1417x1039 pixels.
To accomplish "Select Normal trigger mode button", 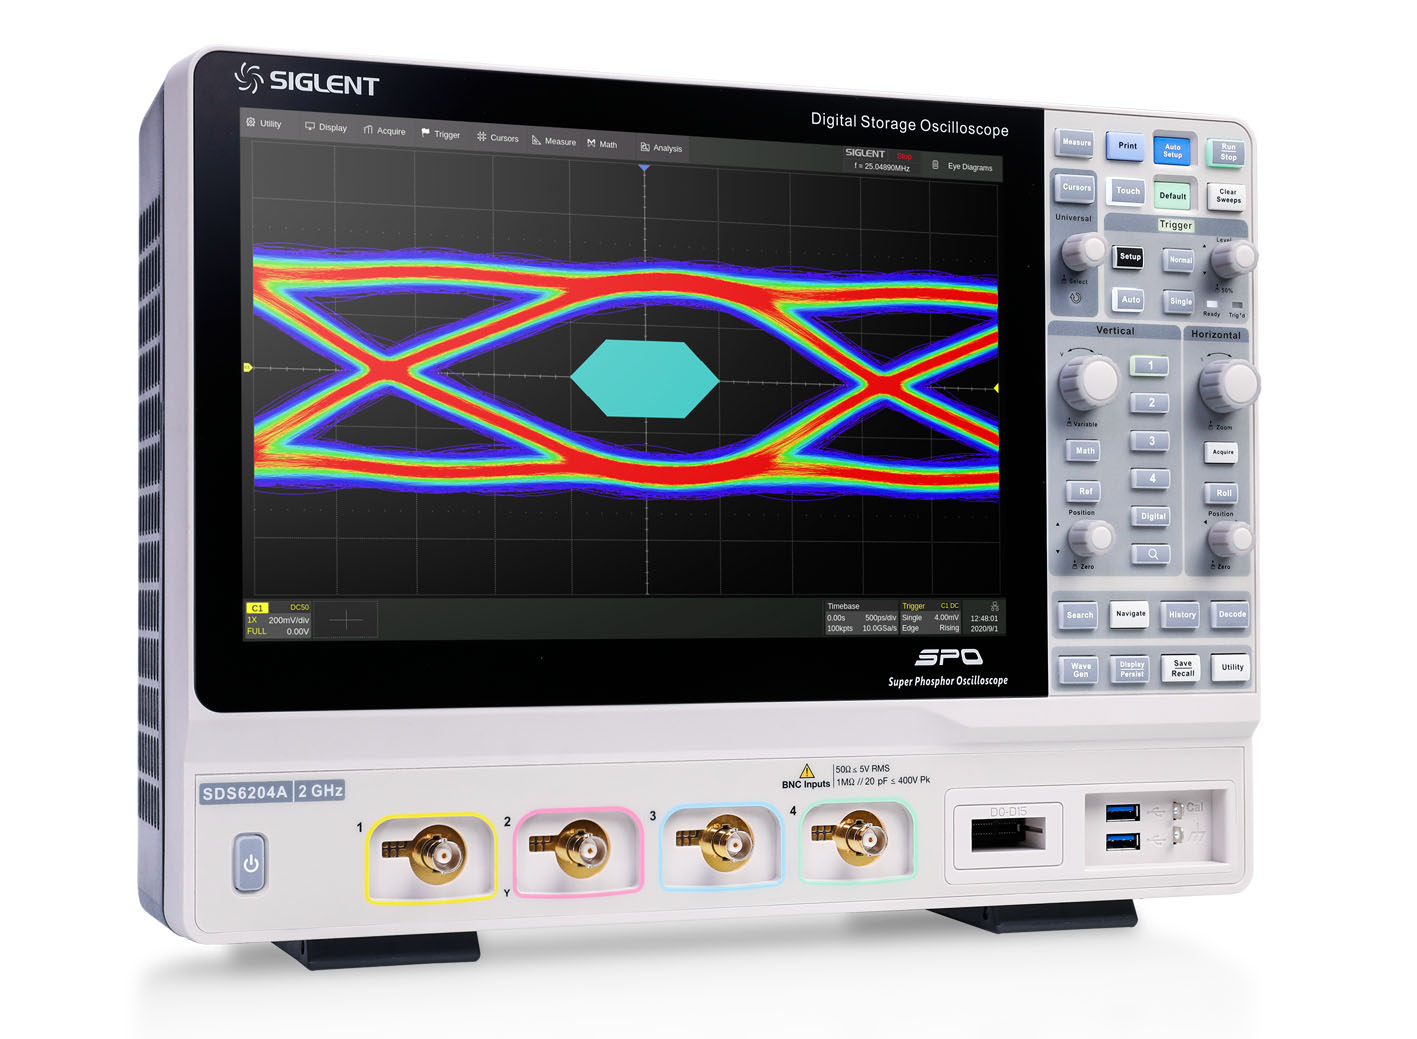I will coord(1180,260).
